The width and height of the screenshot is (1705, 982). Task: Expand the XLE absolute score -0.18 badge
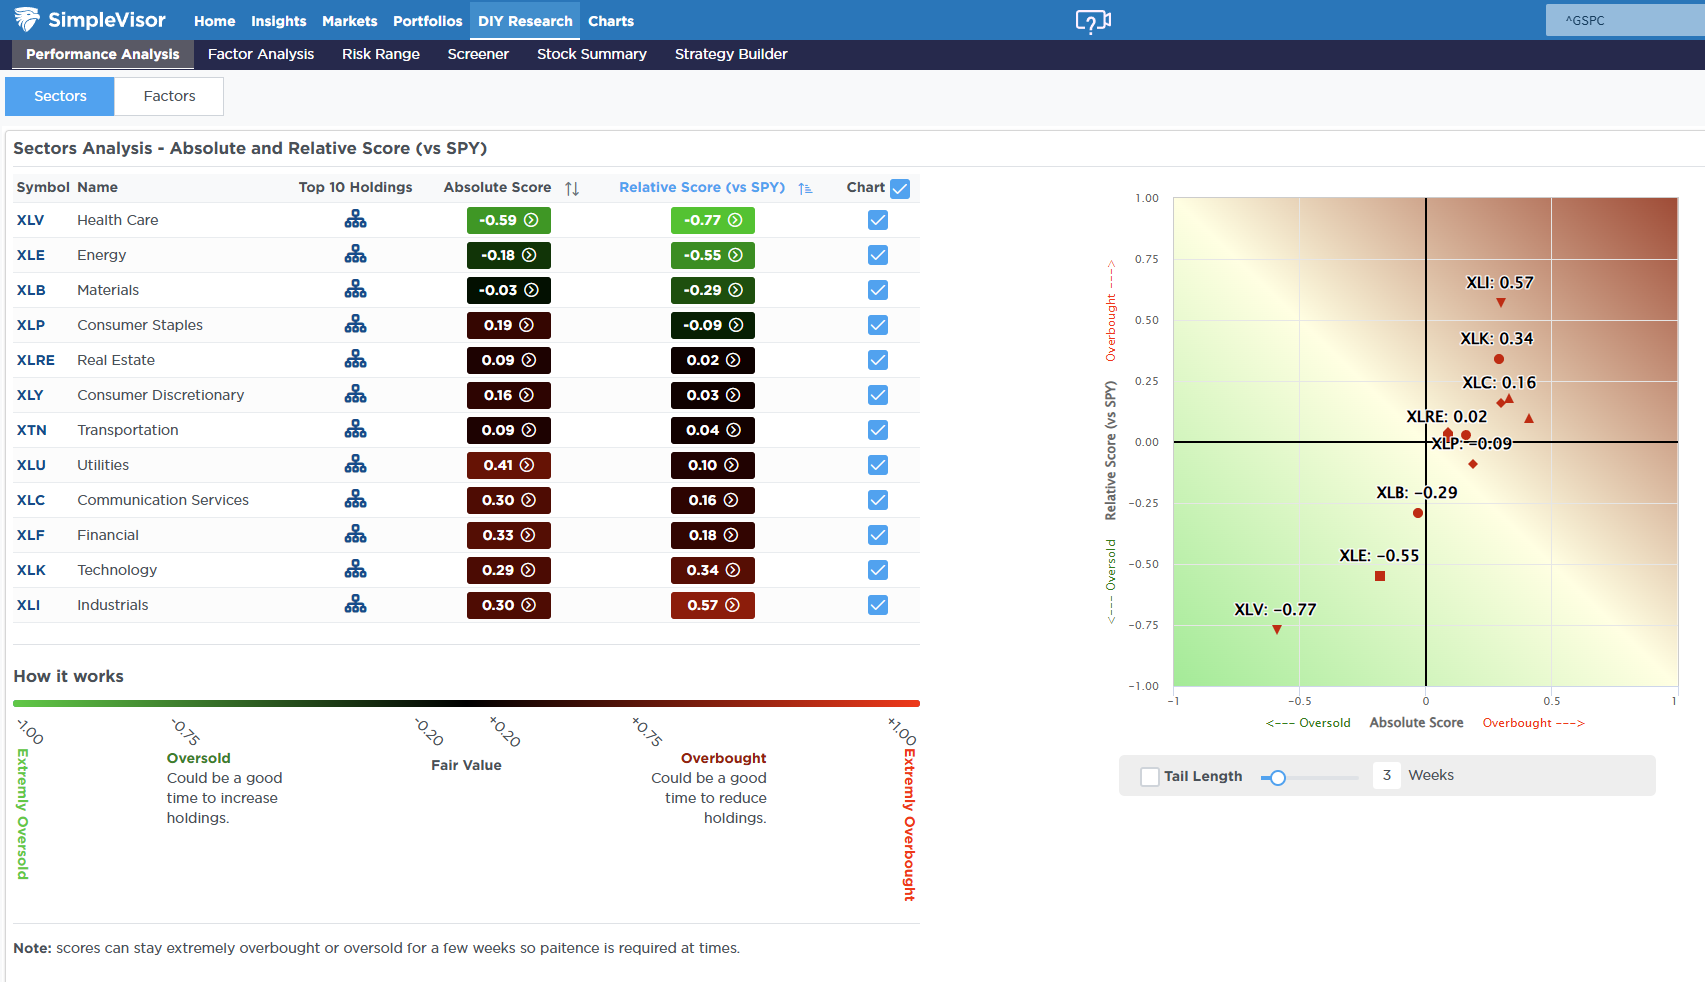509,255
